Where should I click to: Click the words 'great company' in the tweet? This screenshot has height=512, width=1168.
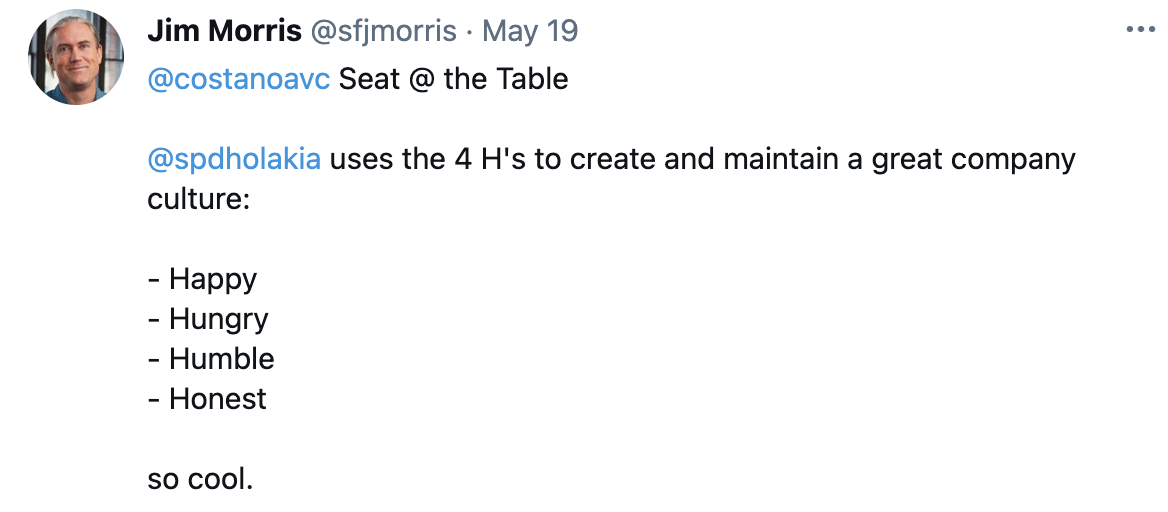(973, 160)
